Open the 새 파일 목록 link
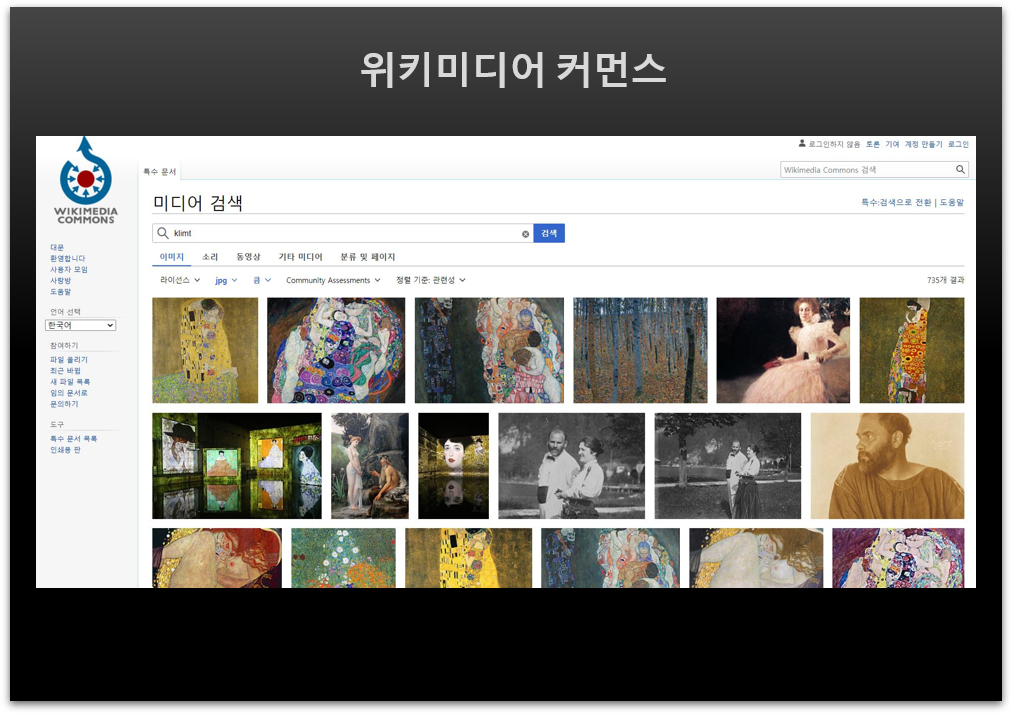Image resolution: width=1012 pixels, height=714 pixels. click(x=70, y=382)
